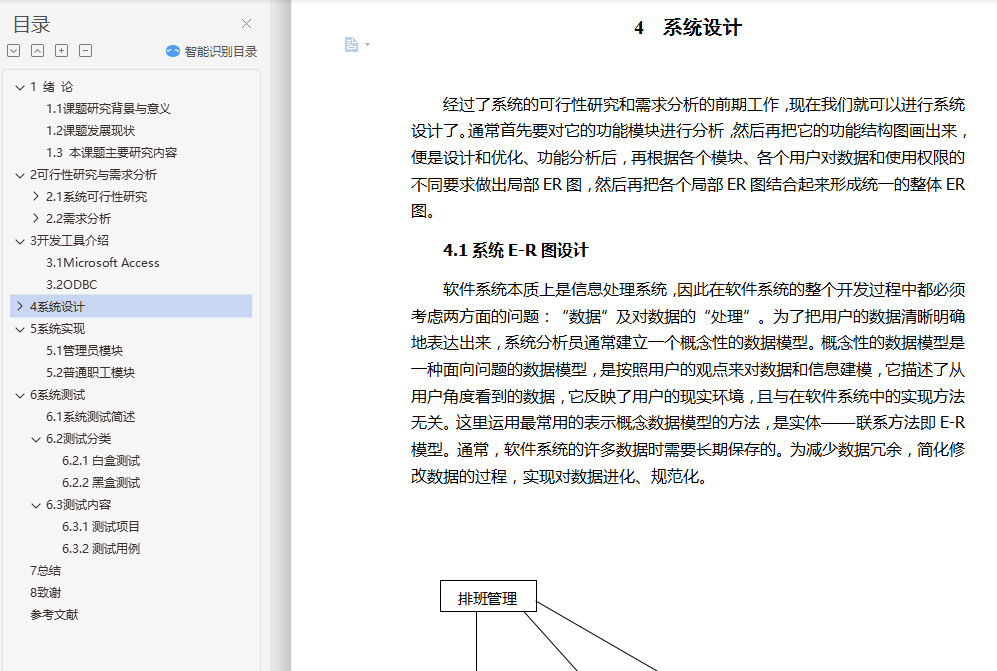Collapse the 2可行性研究与需求分析 section
Viewport: 997px width, 671px height.
click(20, 175)
